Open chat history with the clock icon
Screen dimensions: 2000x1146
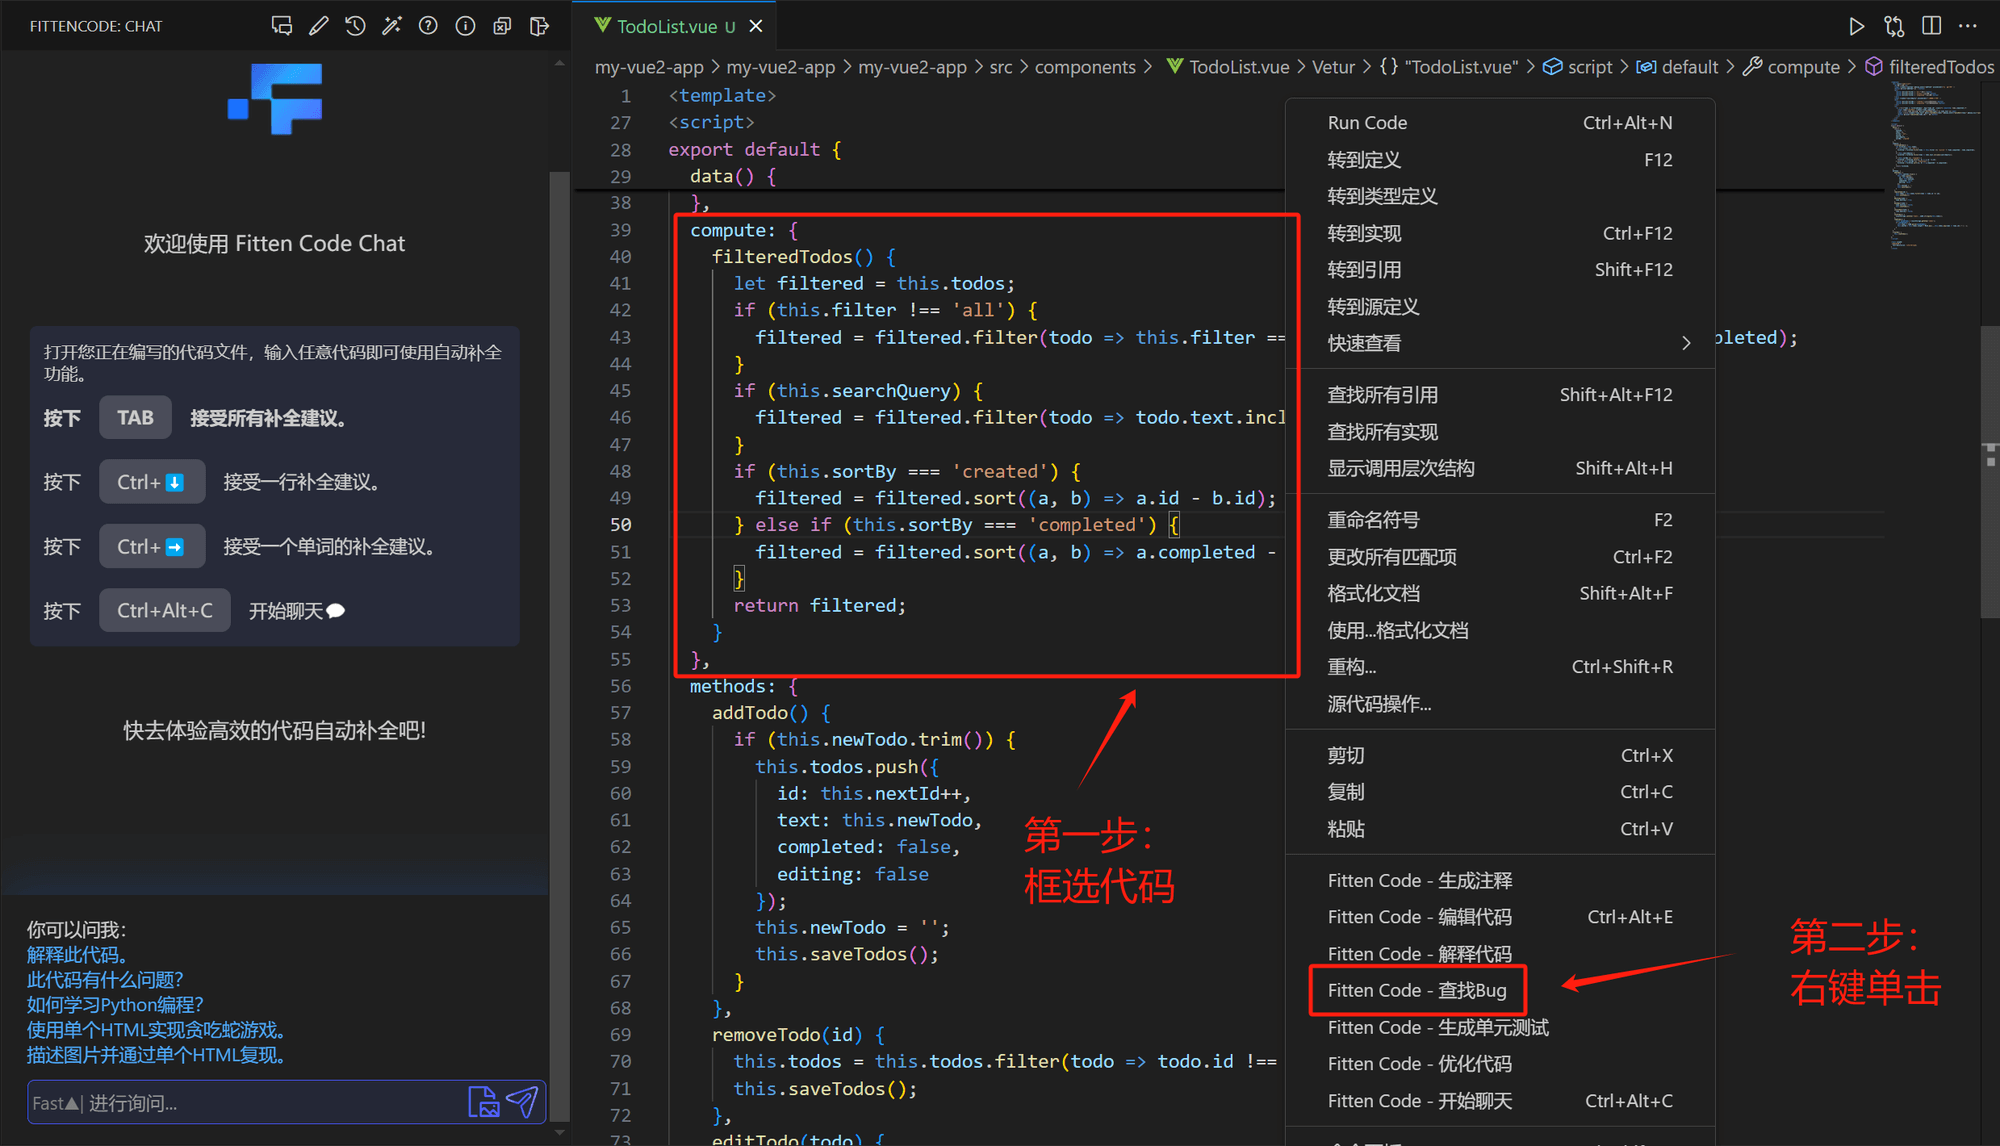355,26
